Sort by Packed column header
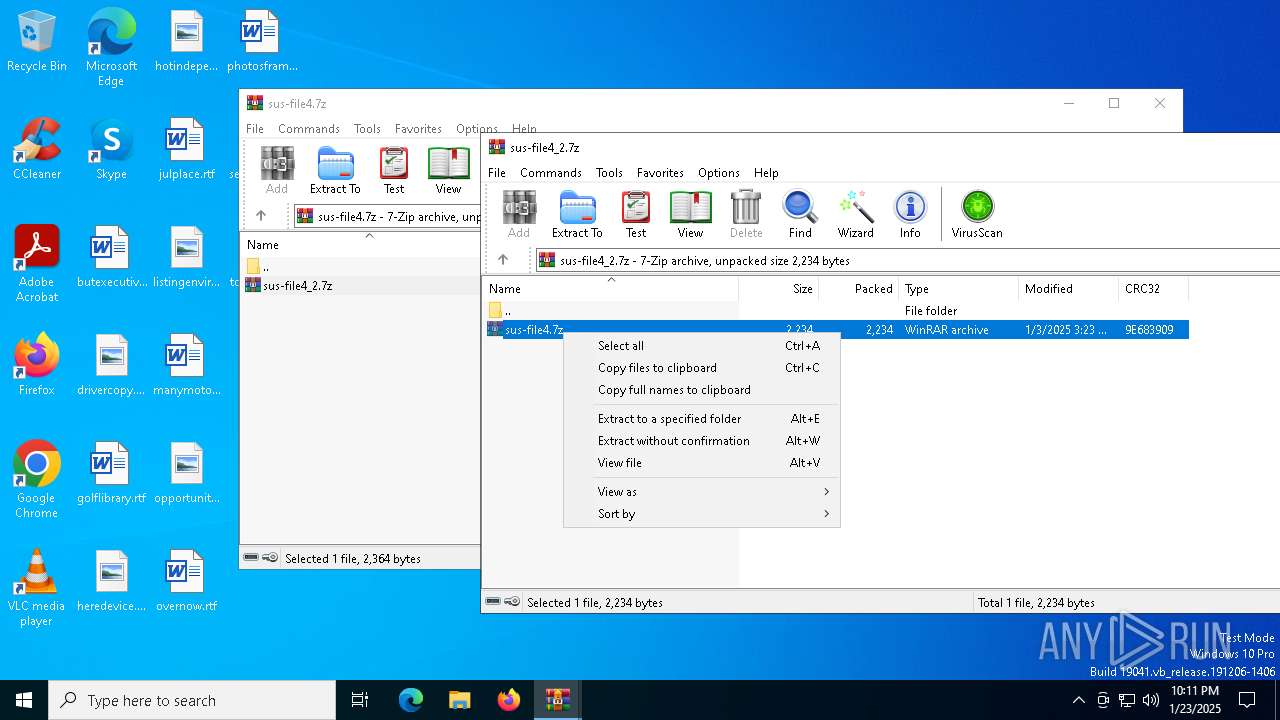Image resolution: width=1280 pixels, height=720 pixels. coord(859,289)
